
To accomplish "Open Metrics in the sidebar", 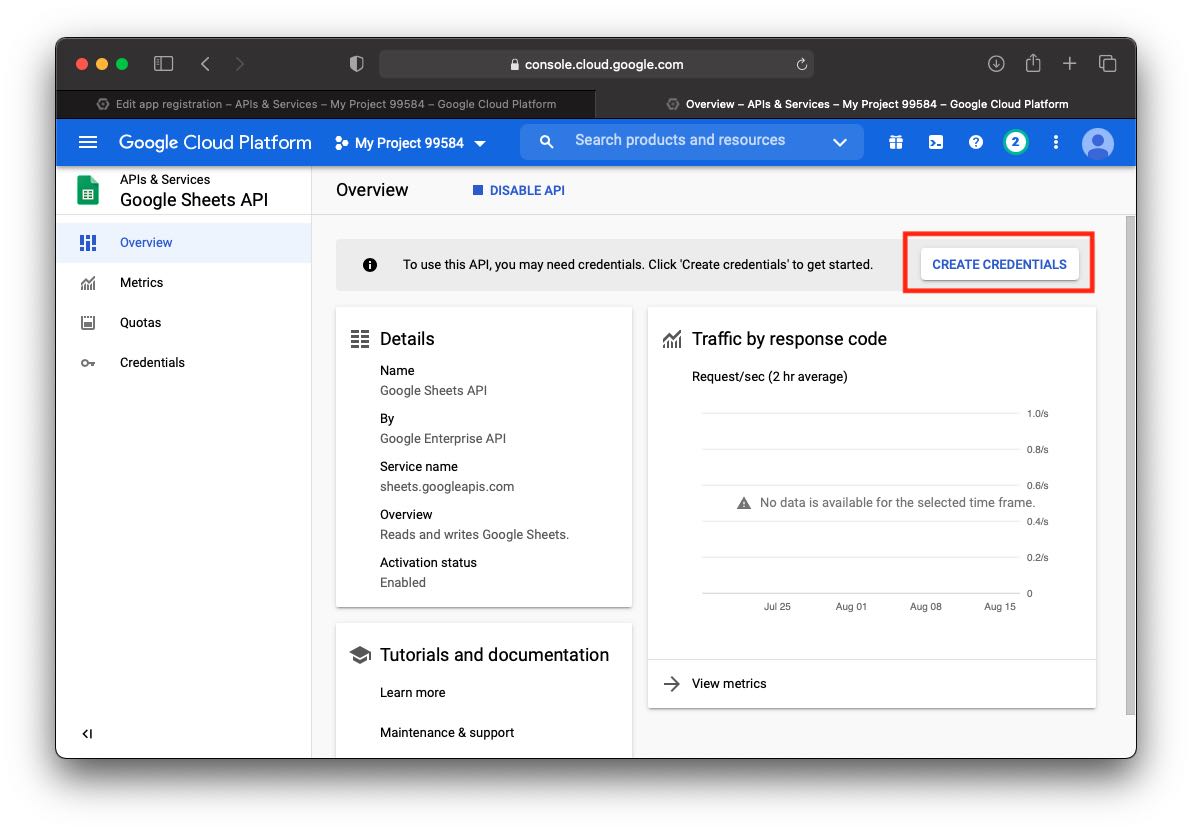I will 184,283.
